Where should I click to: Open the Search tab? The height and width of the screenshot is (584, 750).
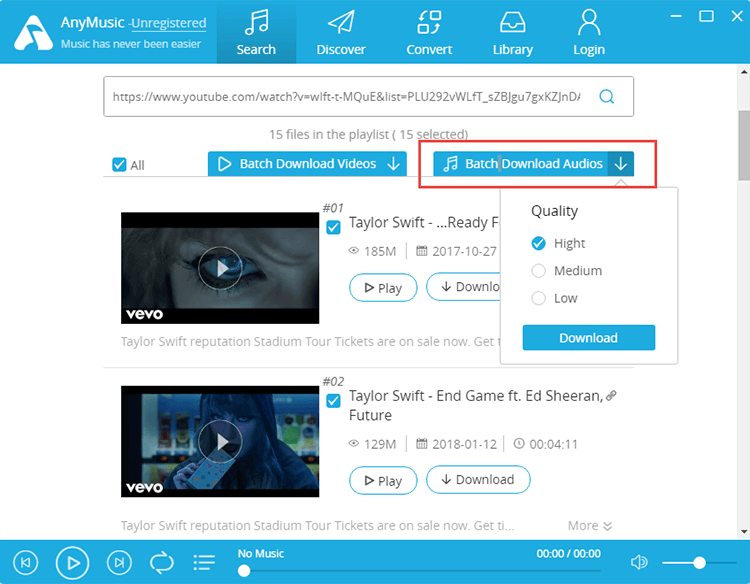(x=256, y=33)
